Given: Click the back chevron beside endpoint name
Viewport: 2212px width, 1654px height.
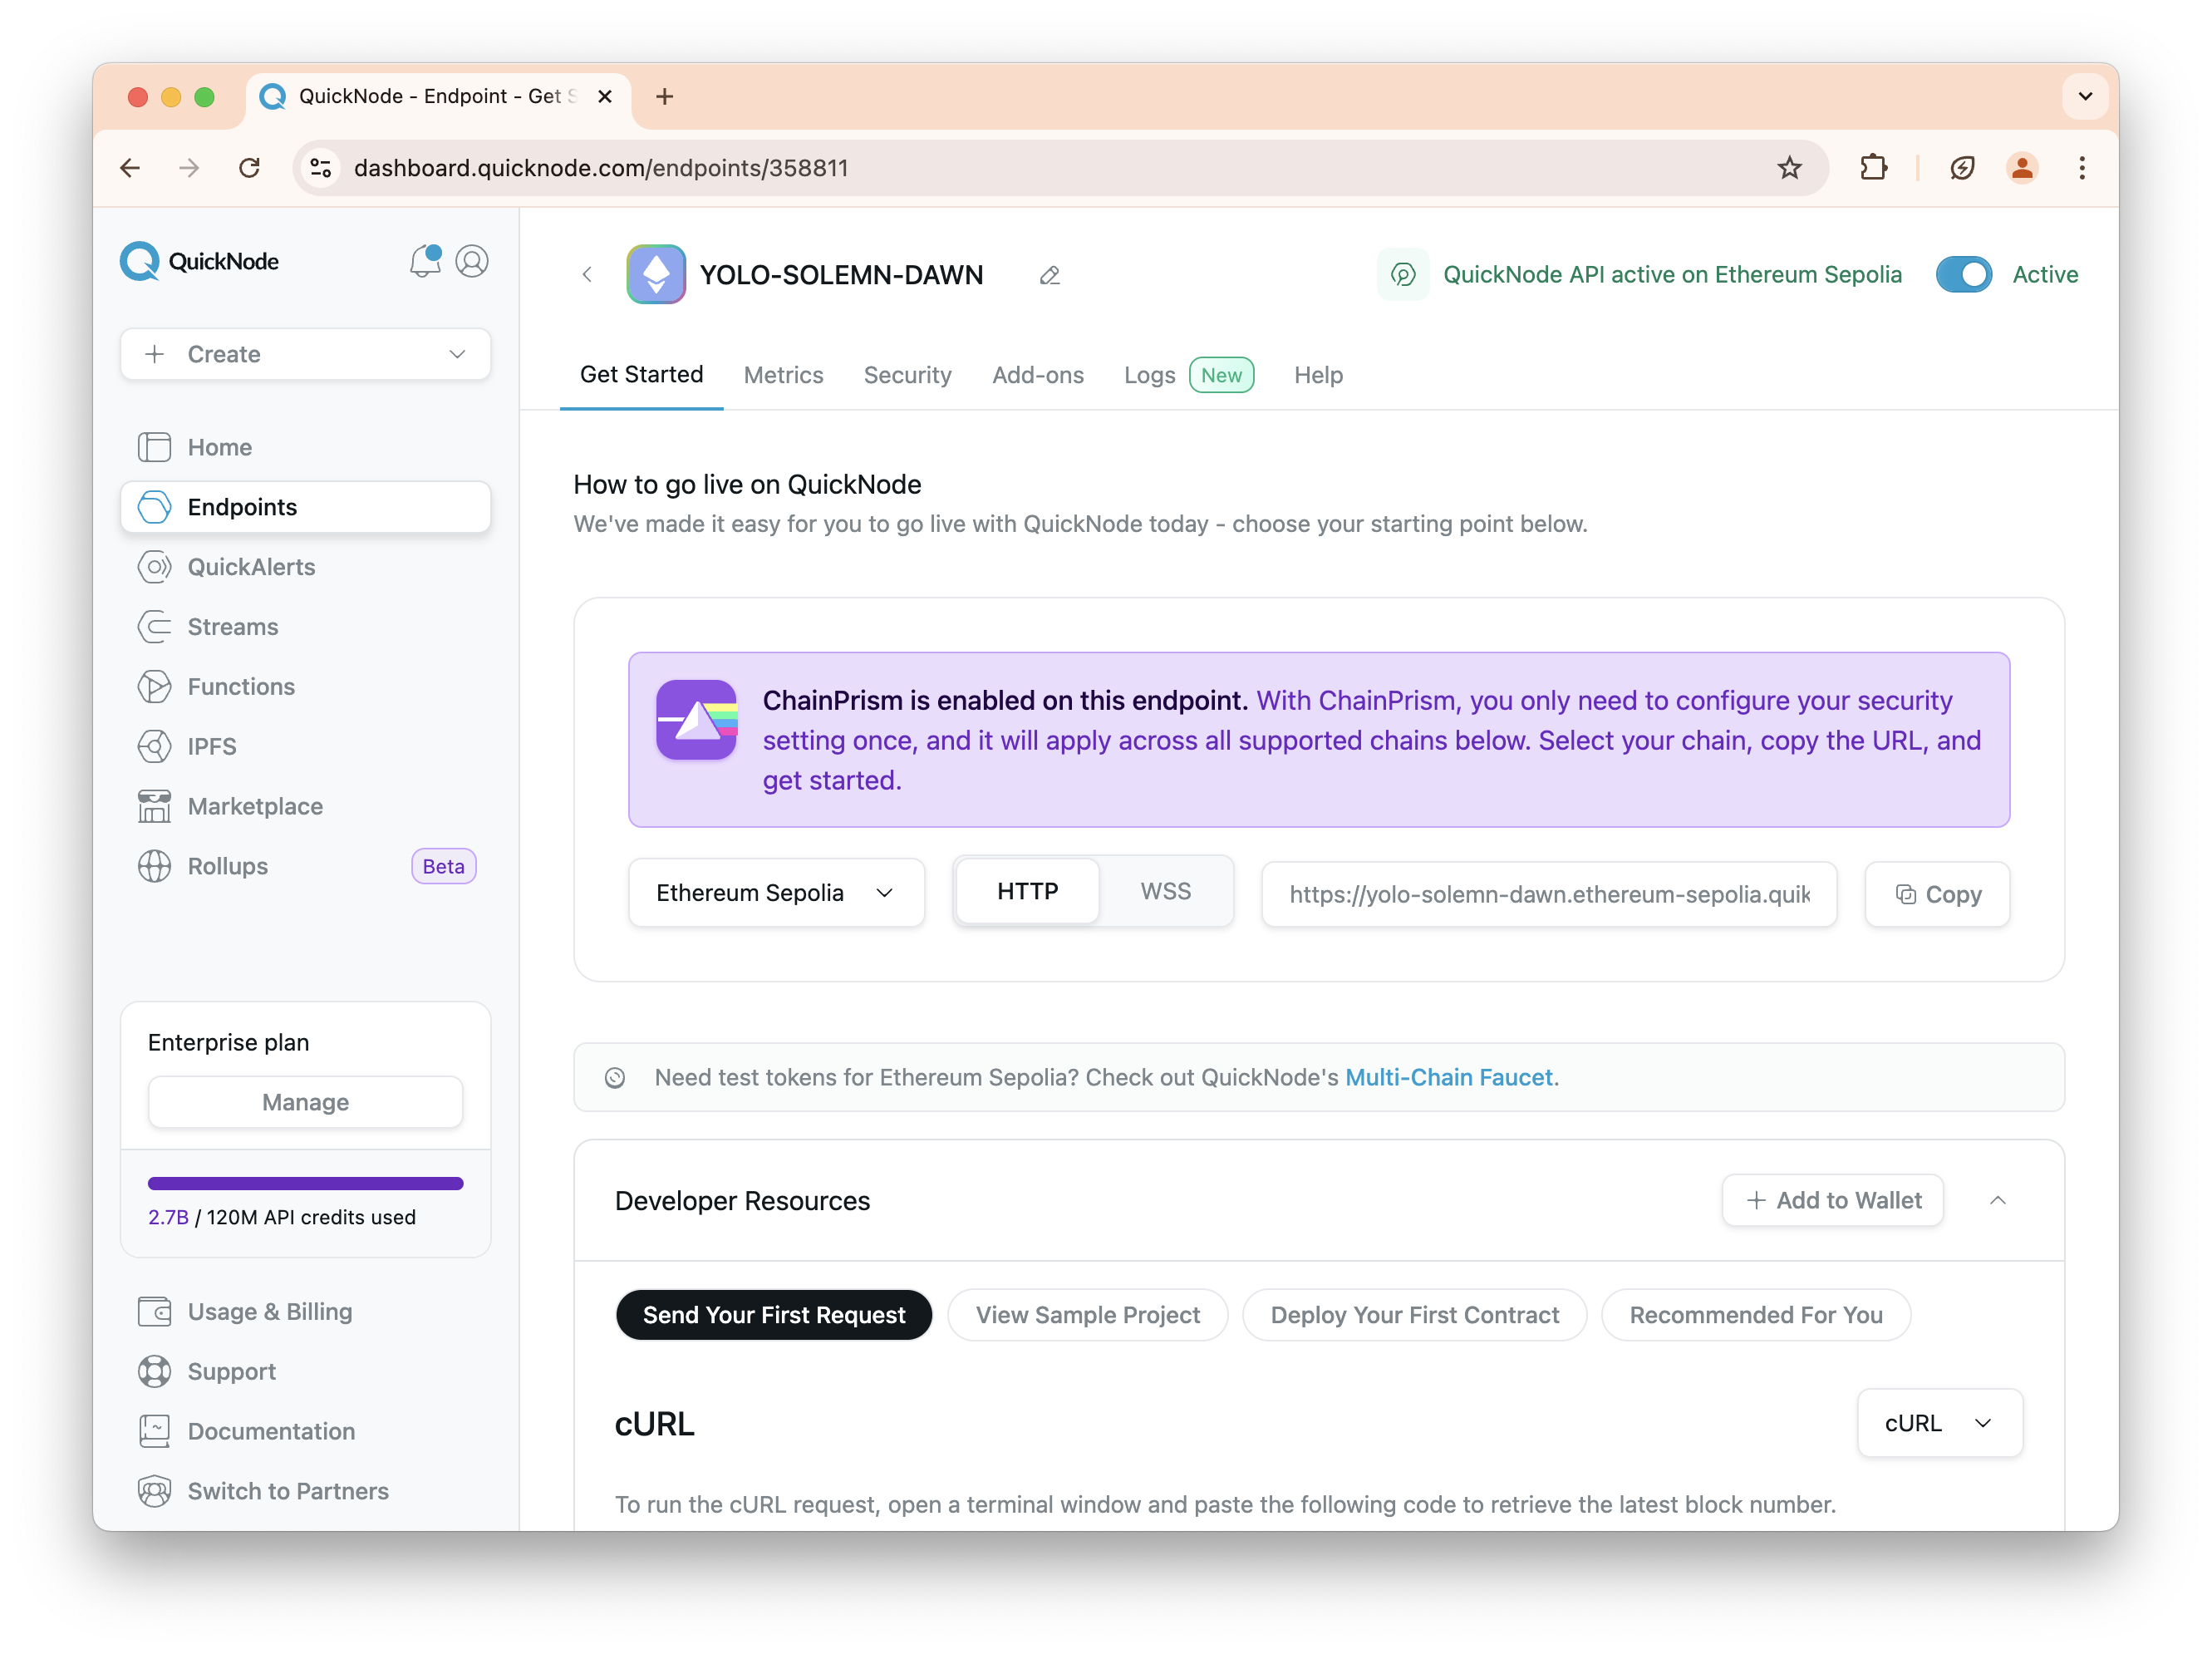Looking at the screenshot, I should click(587, 275).
